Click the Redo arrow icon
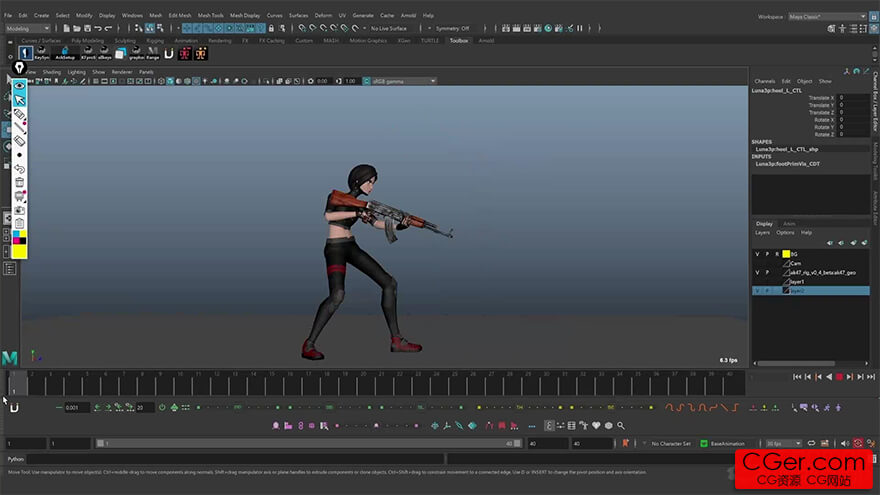Viewport: 880px width, 495px height. click(x=109, y=28)
